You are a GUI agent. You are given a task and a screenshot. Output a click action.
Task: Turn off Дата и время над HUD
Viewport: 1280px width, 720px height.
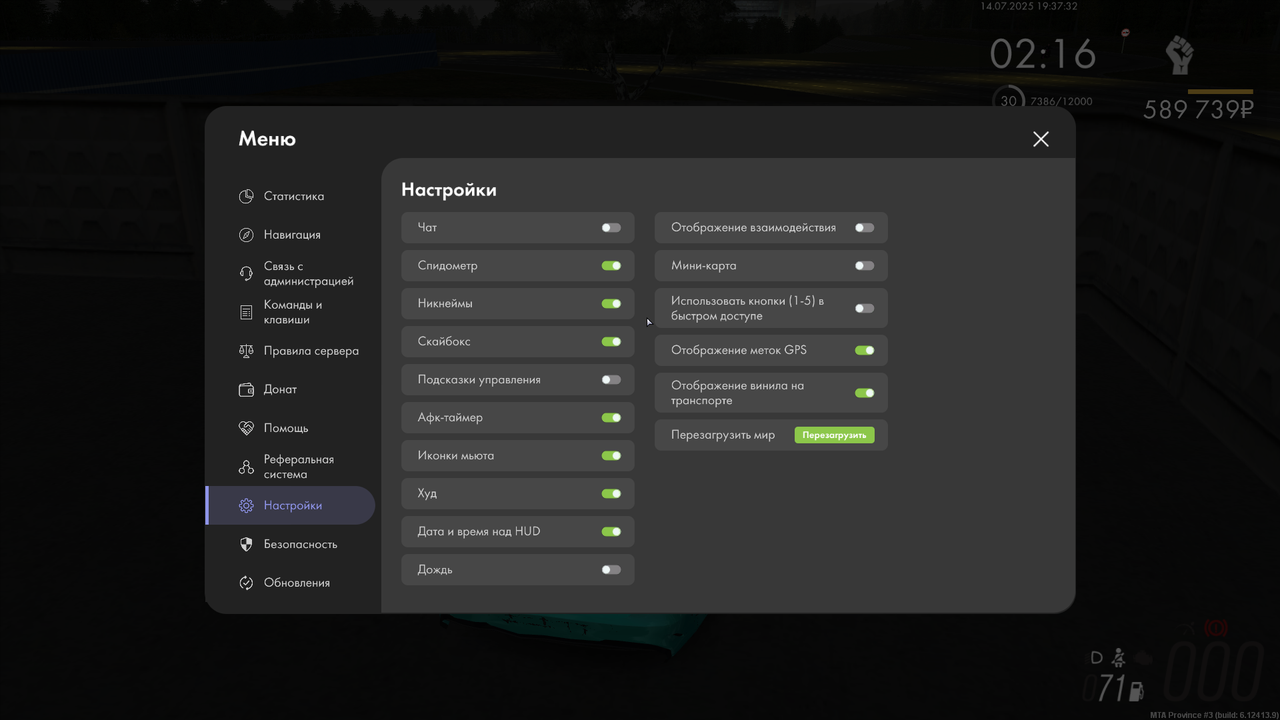611,532
